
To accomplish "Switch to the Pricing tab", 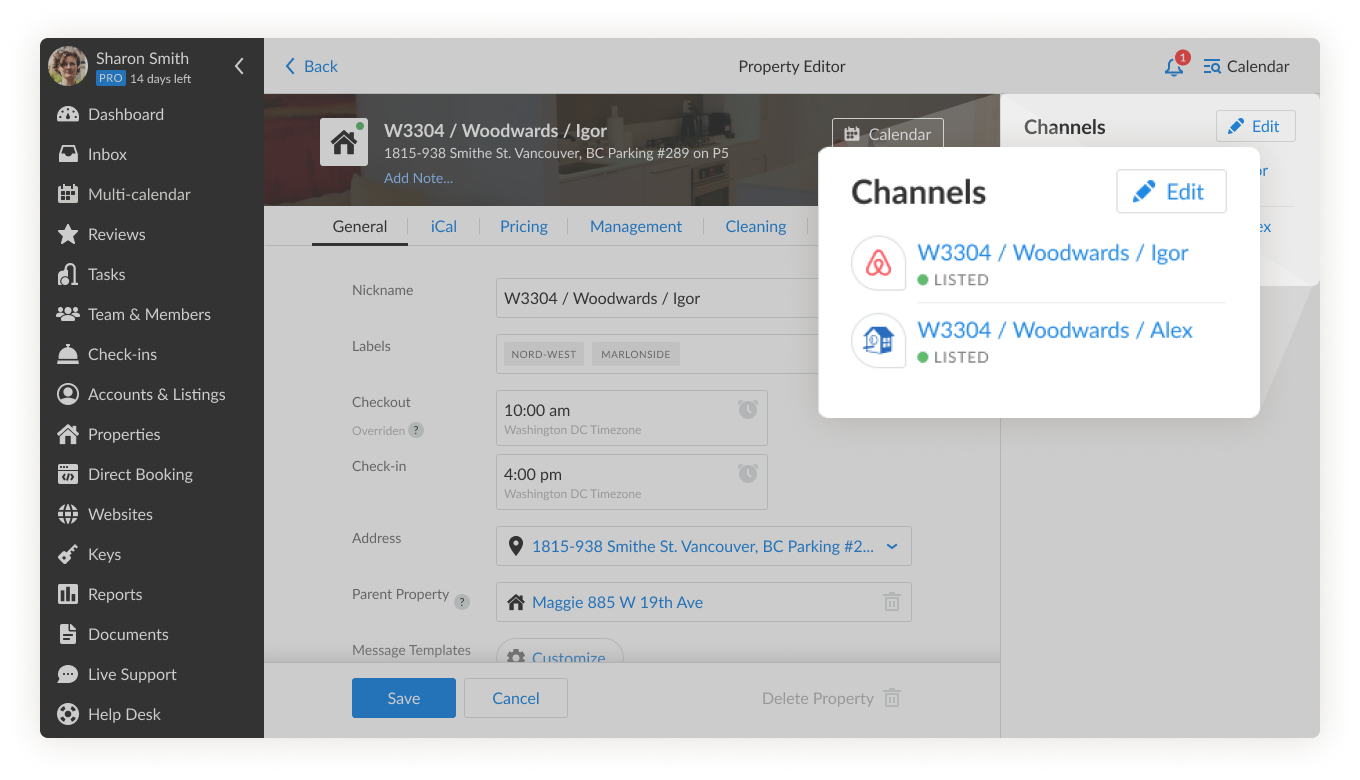I will (x=524, y=226).
